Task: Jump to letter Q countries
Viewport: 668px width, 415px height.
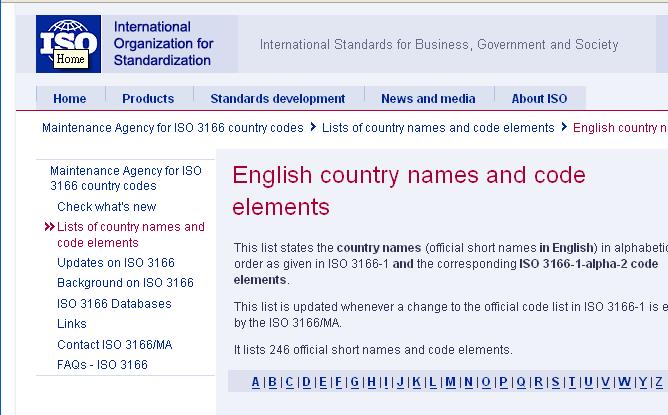Action: pyautogui.click(x=521, y=382)
